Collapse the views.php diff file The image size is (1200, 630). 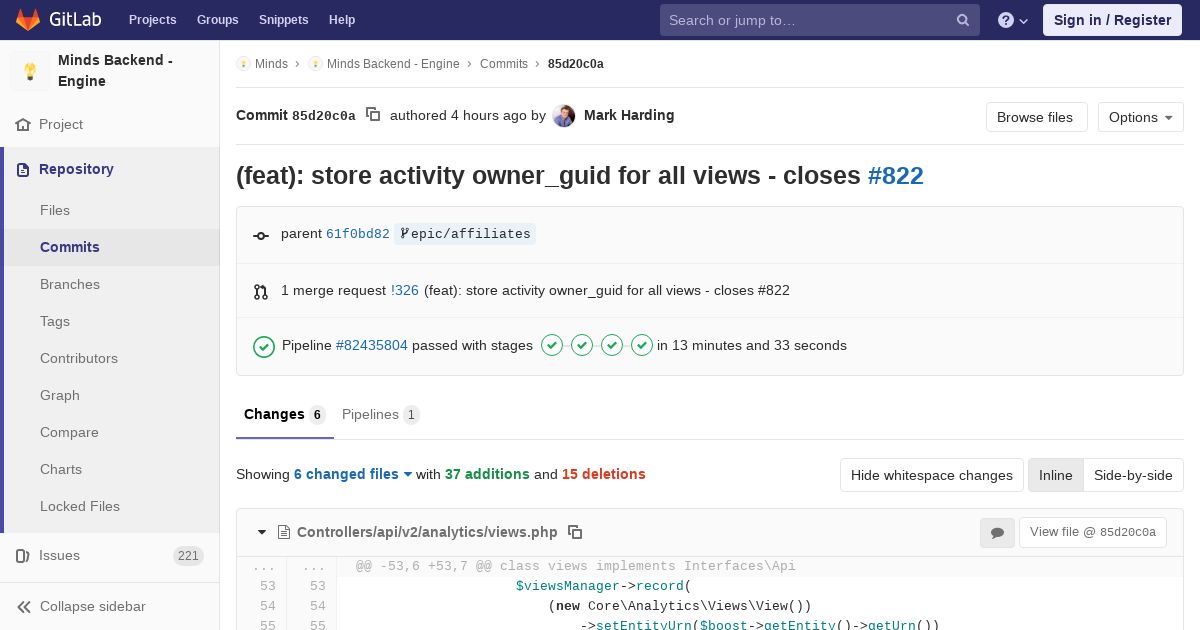pos(262,532)
